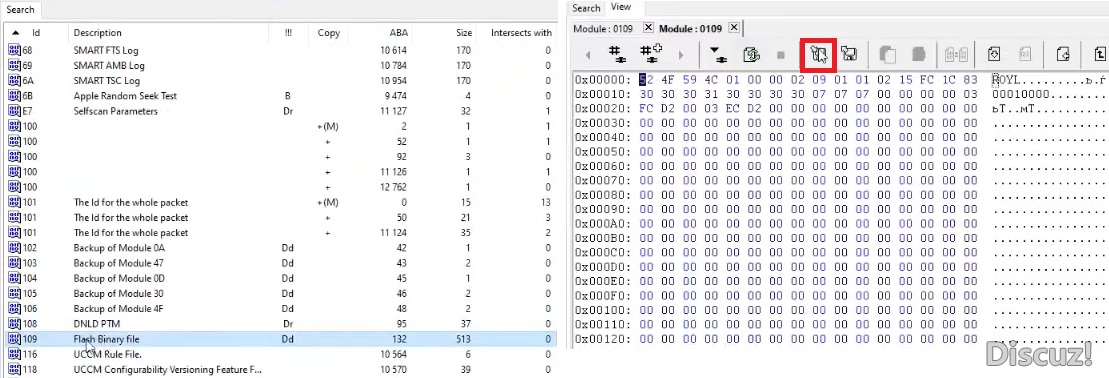This screenshot has width=1109, height=378.
Task: Click the hash icon with plus sign
Action: coord(651,55)
